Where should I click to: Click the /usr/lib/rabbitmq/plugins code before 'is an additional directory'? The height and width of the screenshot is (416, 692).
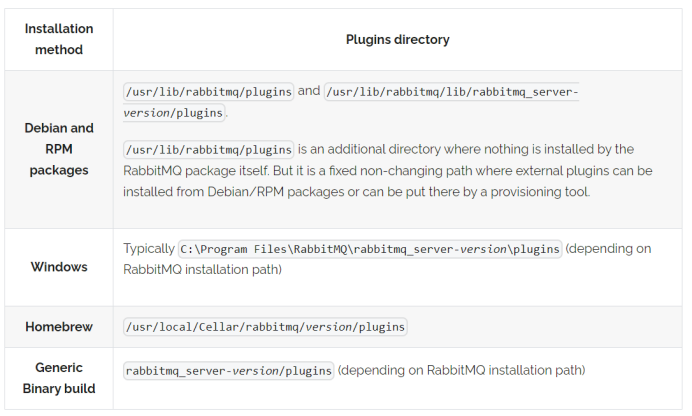208,150
